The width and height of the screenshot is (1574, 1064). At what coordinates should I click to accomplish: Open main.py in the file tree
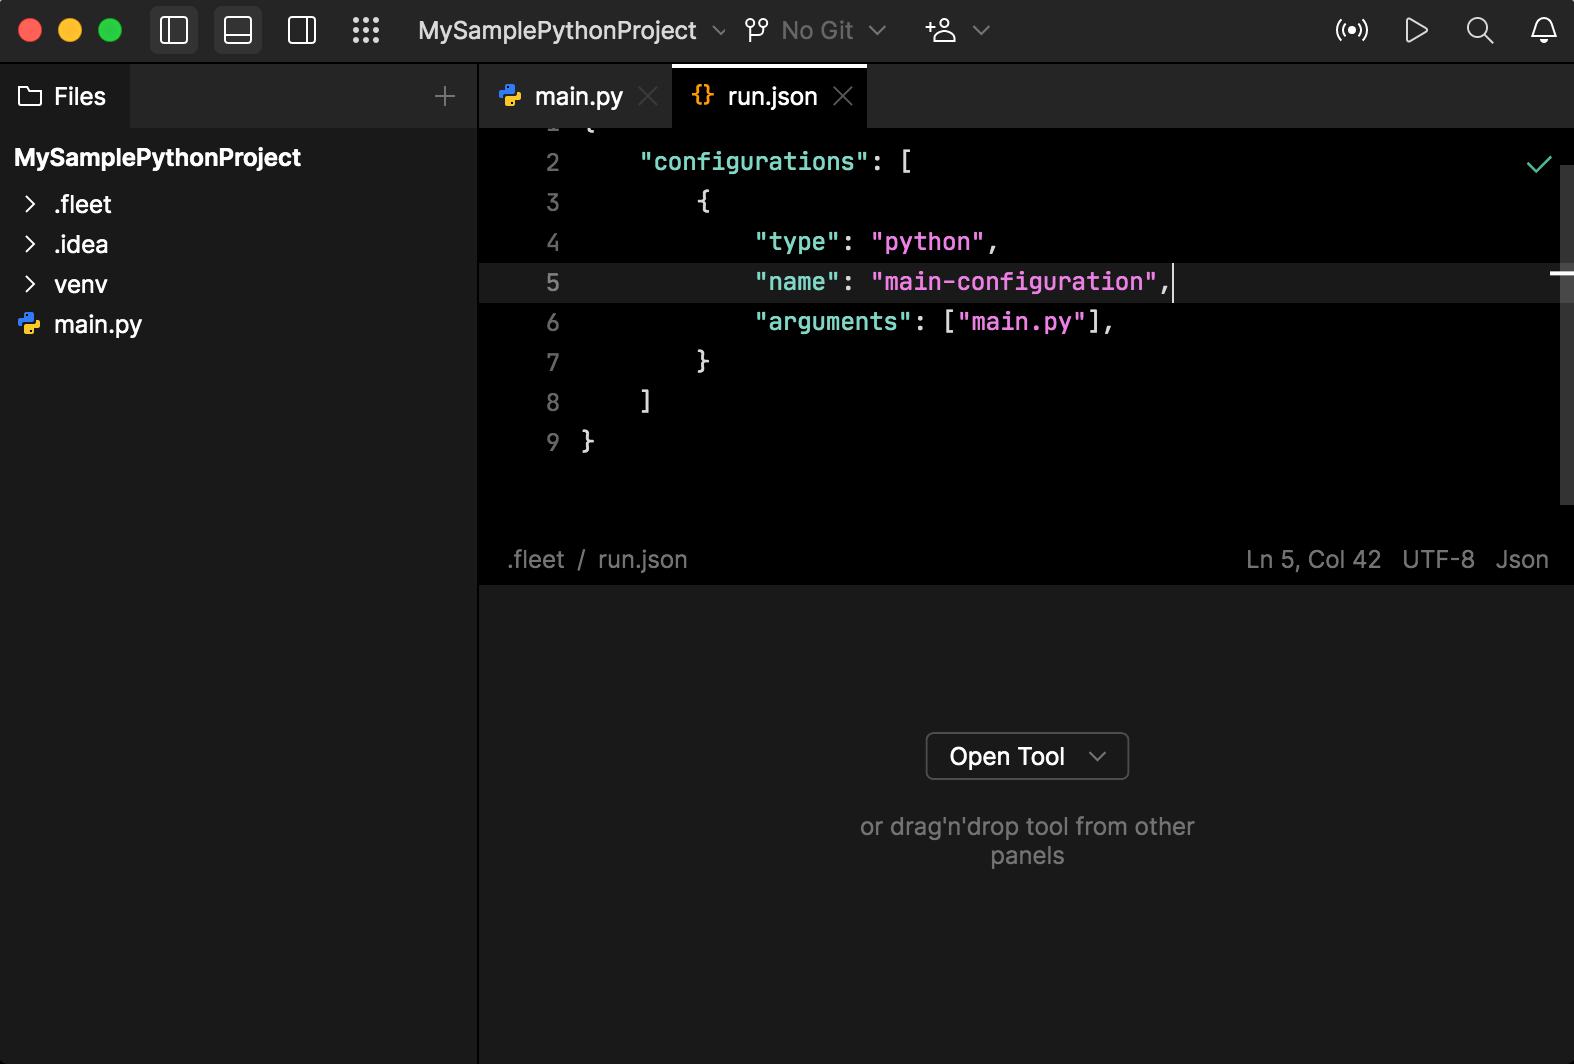click(x=97, y=325)
